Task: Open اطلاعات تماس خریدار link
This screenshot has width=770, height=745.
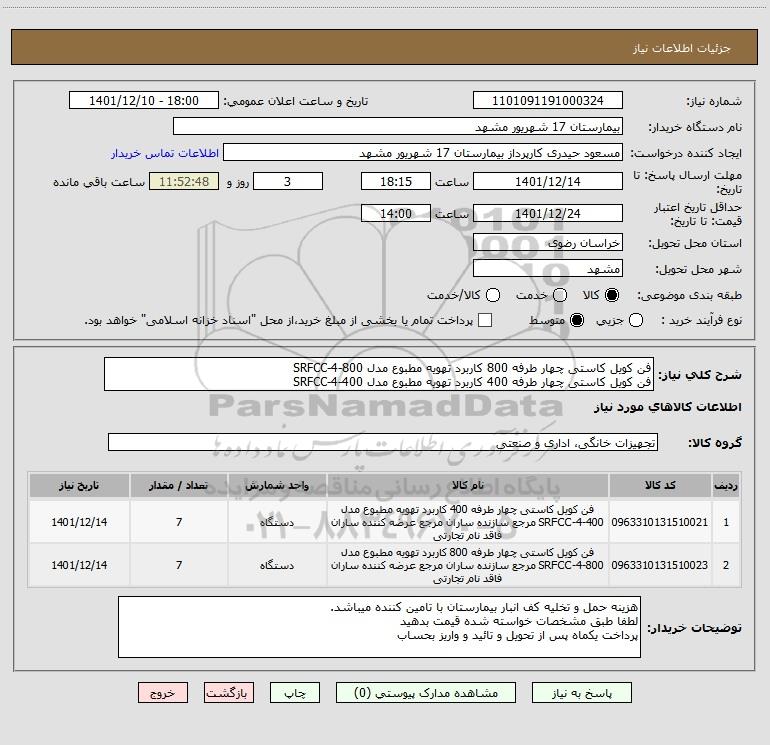Action: pos(165,153)
